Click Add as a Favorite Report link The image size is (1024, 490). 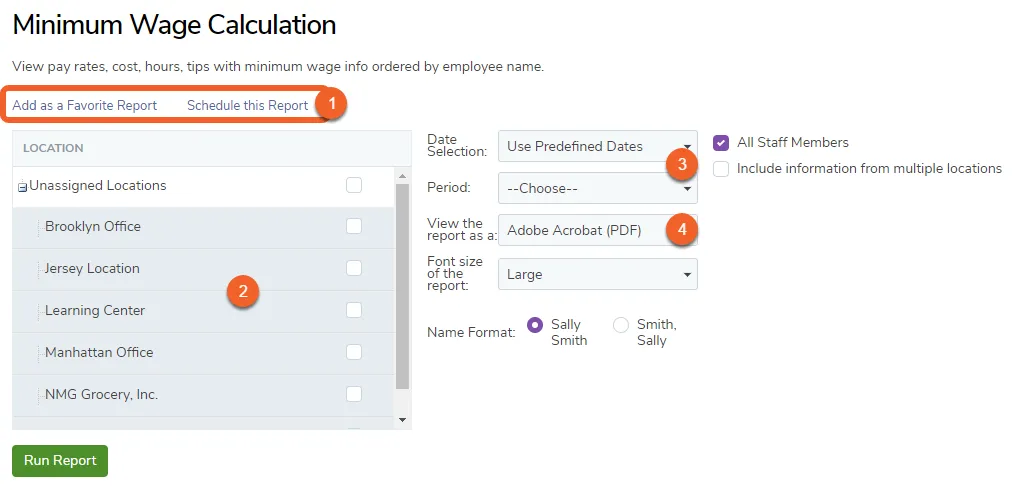[85, 105]
